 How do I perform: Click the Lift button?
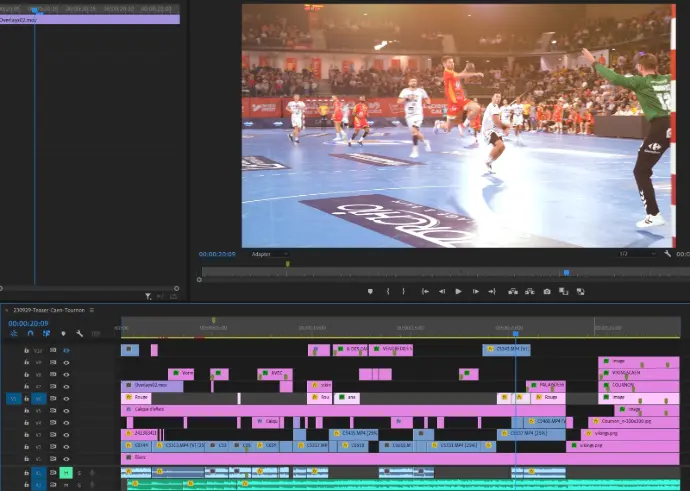[x=513, y=291]
